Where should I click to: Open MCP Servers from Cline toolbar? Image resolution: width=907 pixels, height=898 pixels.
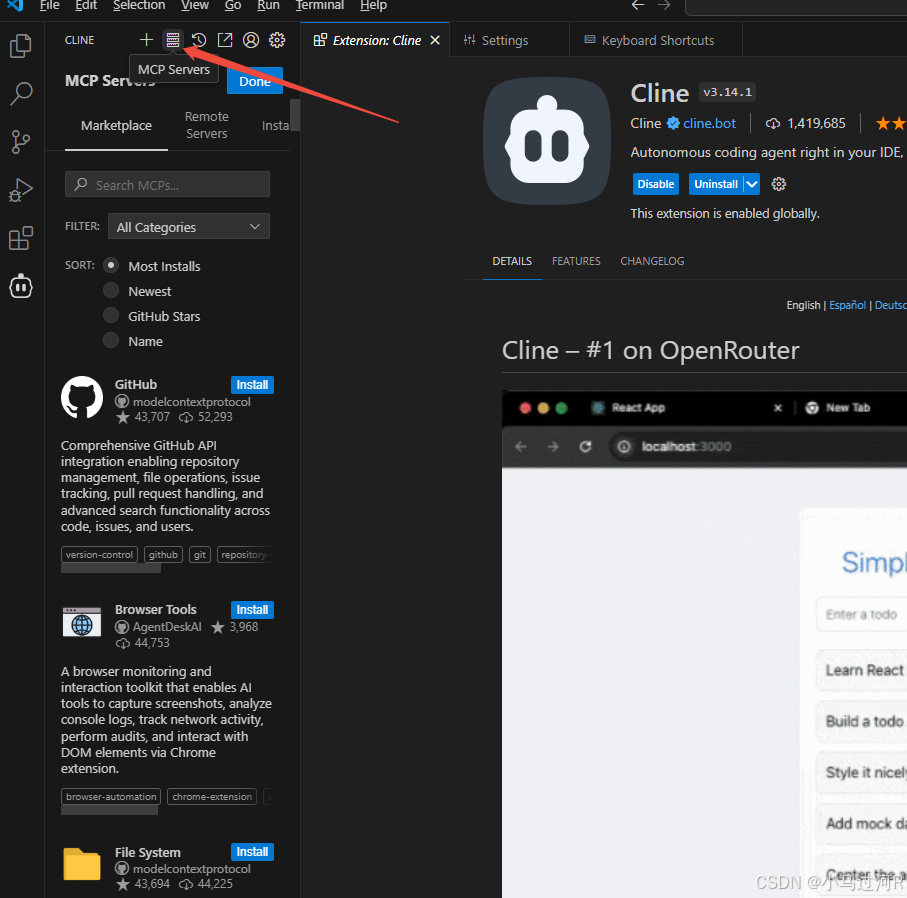tap(173, 40)
